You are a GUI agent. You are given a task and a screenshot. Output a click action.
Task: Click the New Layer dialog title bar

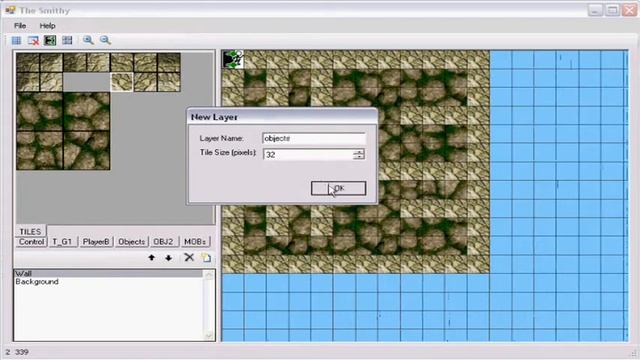coord(282,117)
